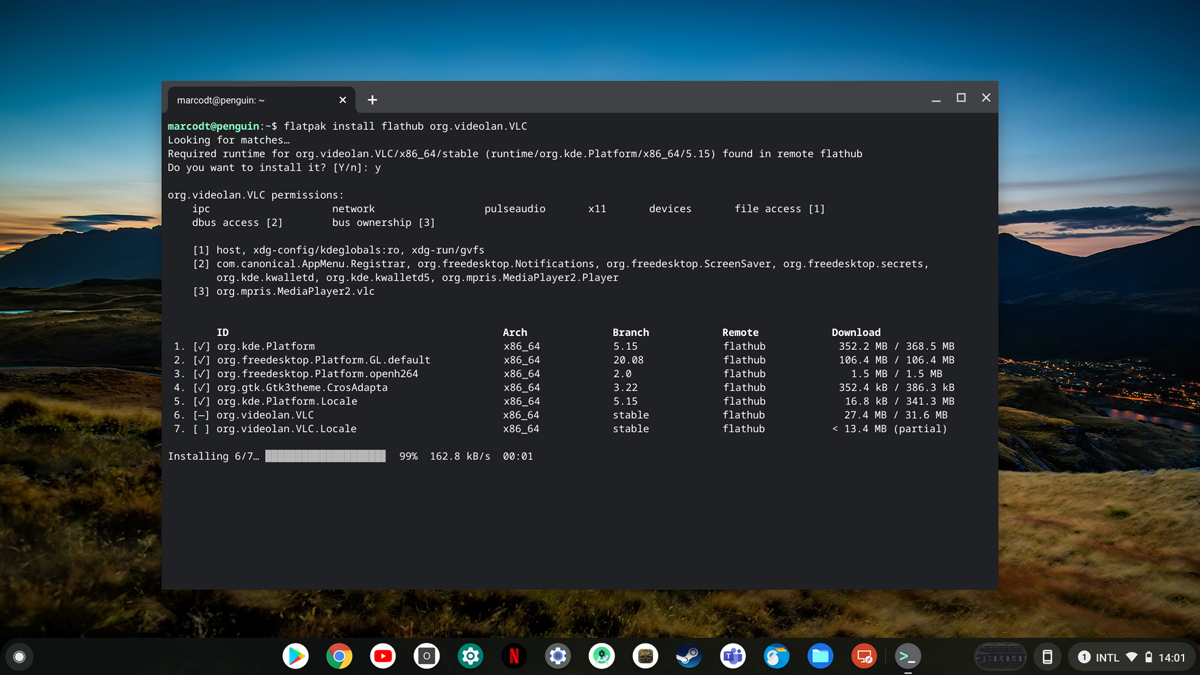The width and height of the screenshot is (1200, 675).
Task: Open a new terminal tab
Action: [x=372, y=99]
